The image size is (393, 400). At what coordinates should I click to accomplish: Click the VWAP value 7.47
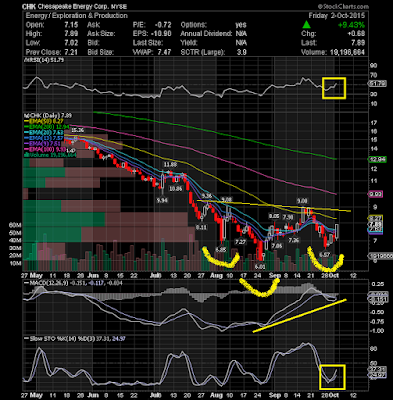164,52
